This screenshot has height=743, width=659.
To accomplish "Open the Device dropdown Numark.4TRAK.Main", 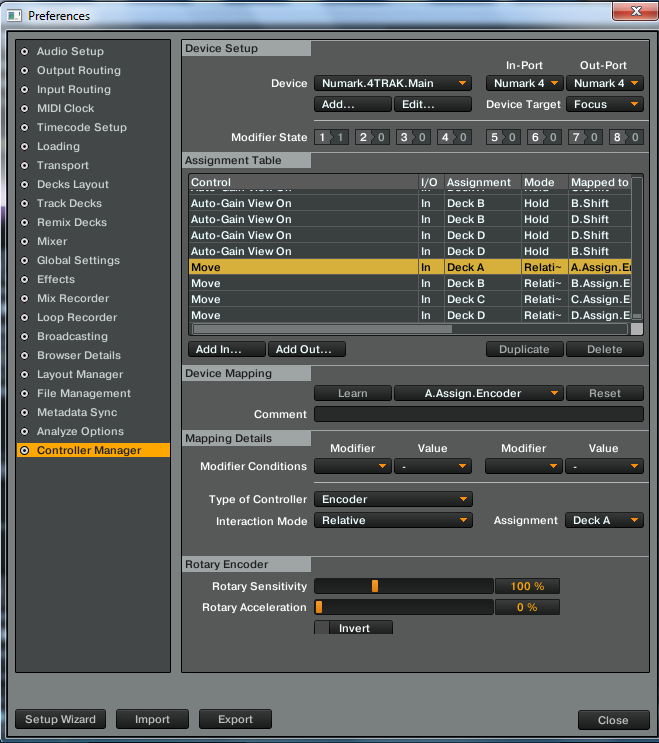I will (393, 83).
